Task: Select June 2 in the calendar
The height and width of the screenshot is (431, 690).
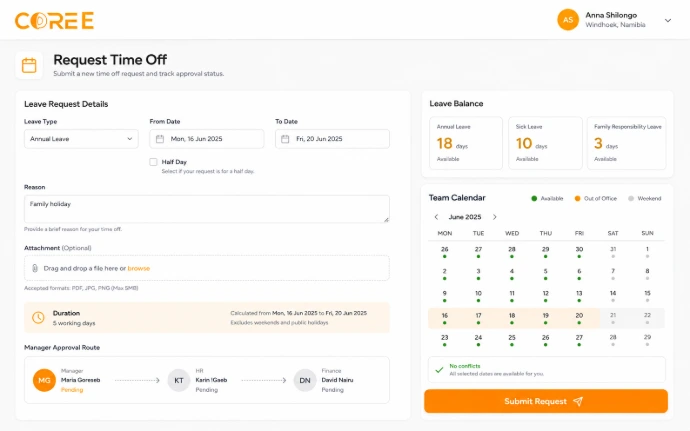Action: [x=444, y=274]
